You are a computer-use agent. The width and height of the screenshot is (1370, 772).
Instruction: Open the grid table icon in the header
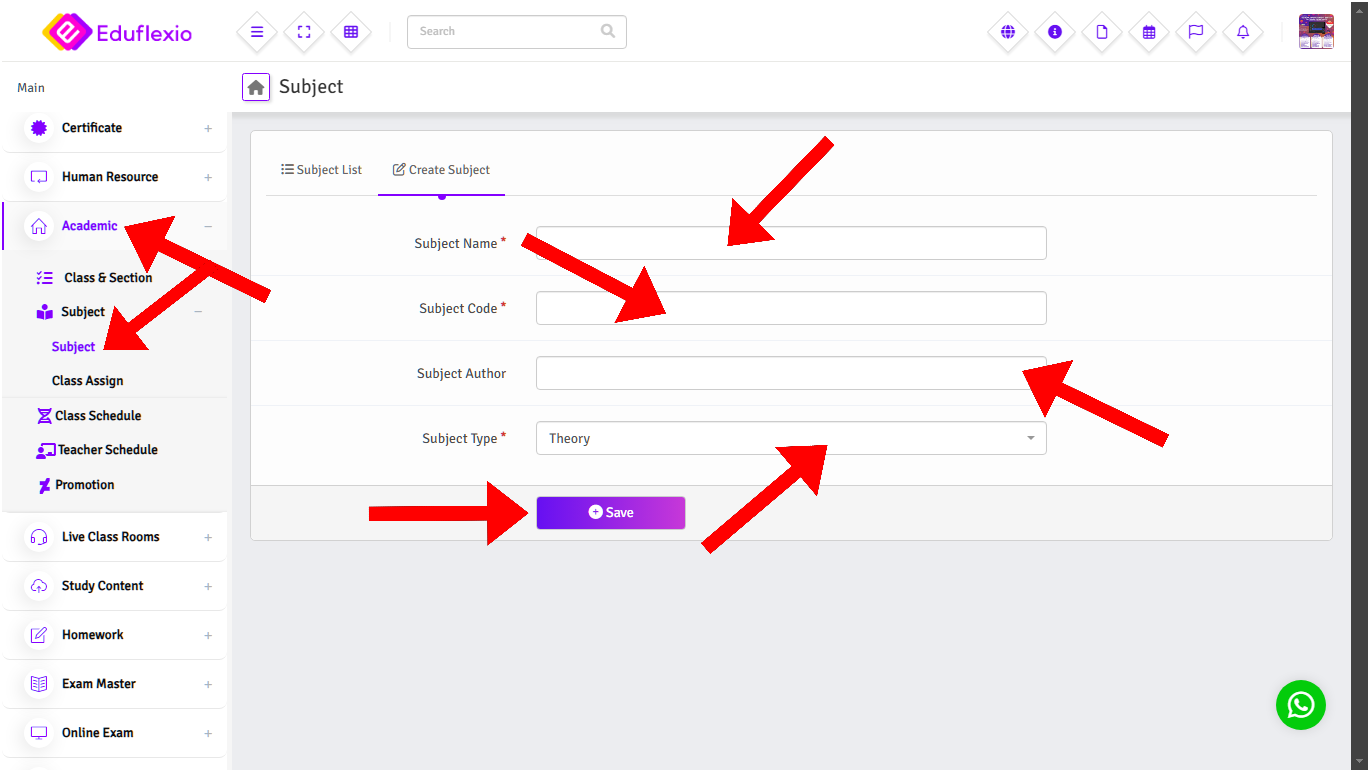point(351,32)
